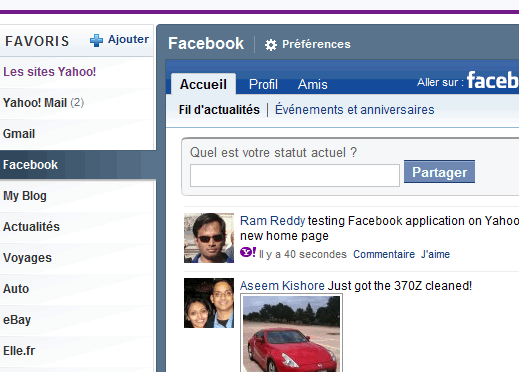
Task: Switch to the Amis tab
Action: [x=312, y=84]
